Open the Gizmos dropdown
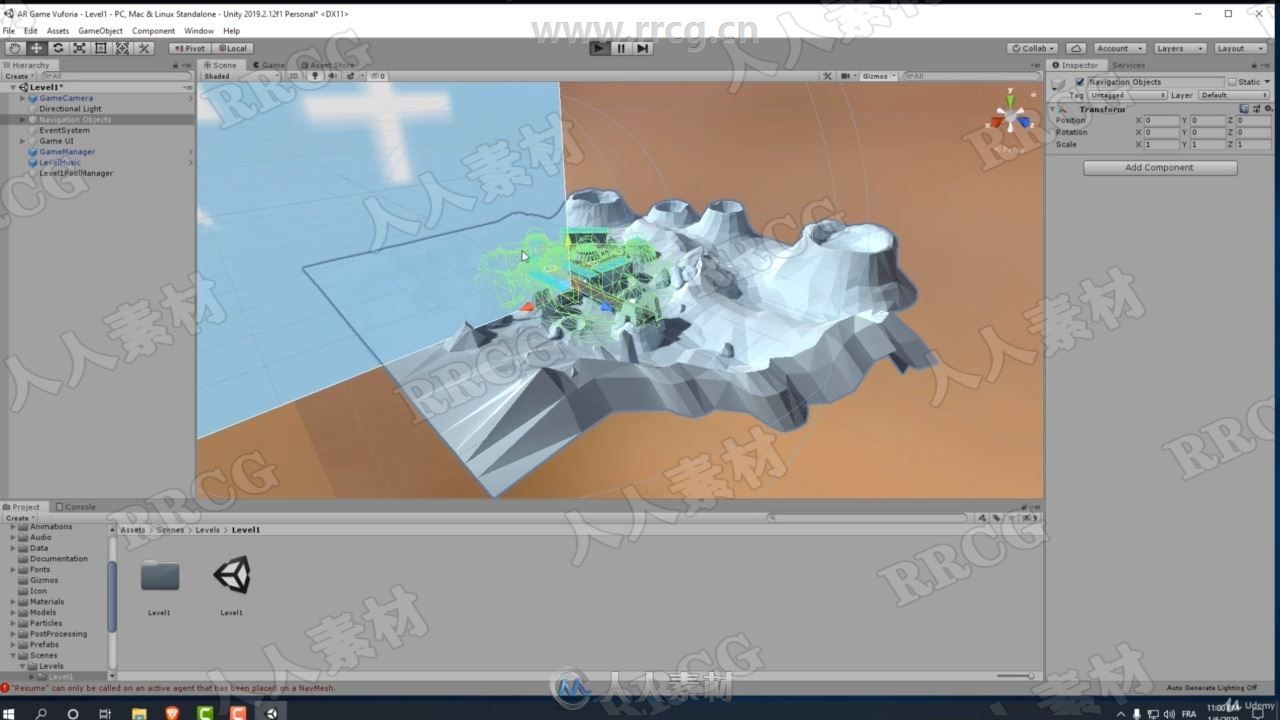Viewport: 1280px width, 720px height. (x=877, y=76)
